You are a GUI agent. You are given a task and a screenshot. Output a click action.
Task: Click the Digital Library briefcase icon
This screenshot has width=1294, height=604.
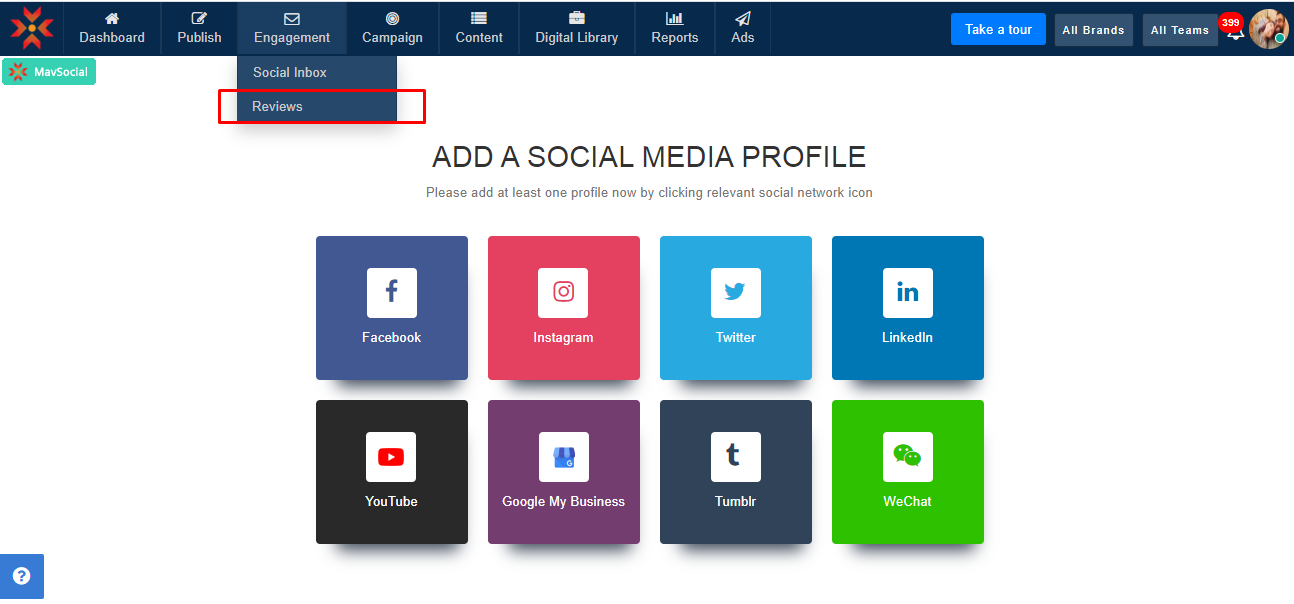(x=577, y=18)
